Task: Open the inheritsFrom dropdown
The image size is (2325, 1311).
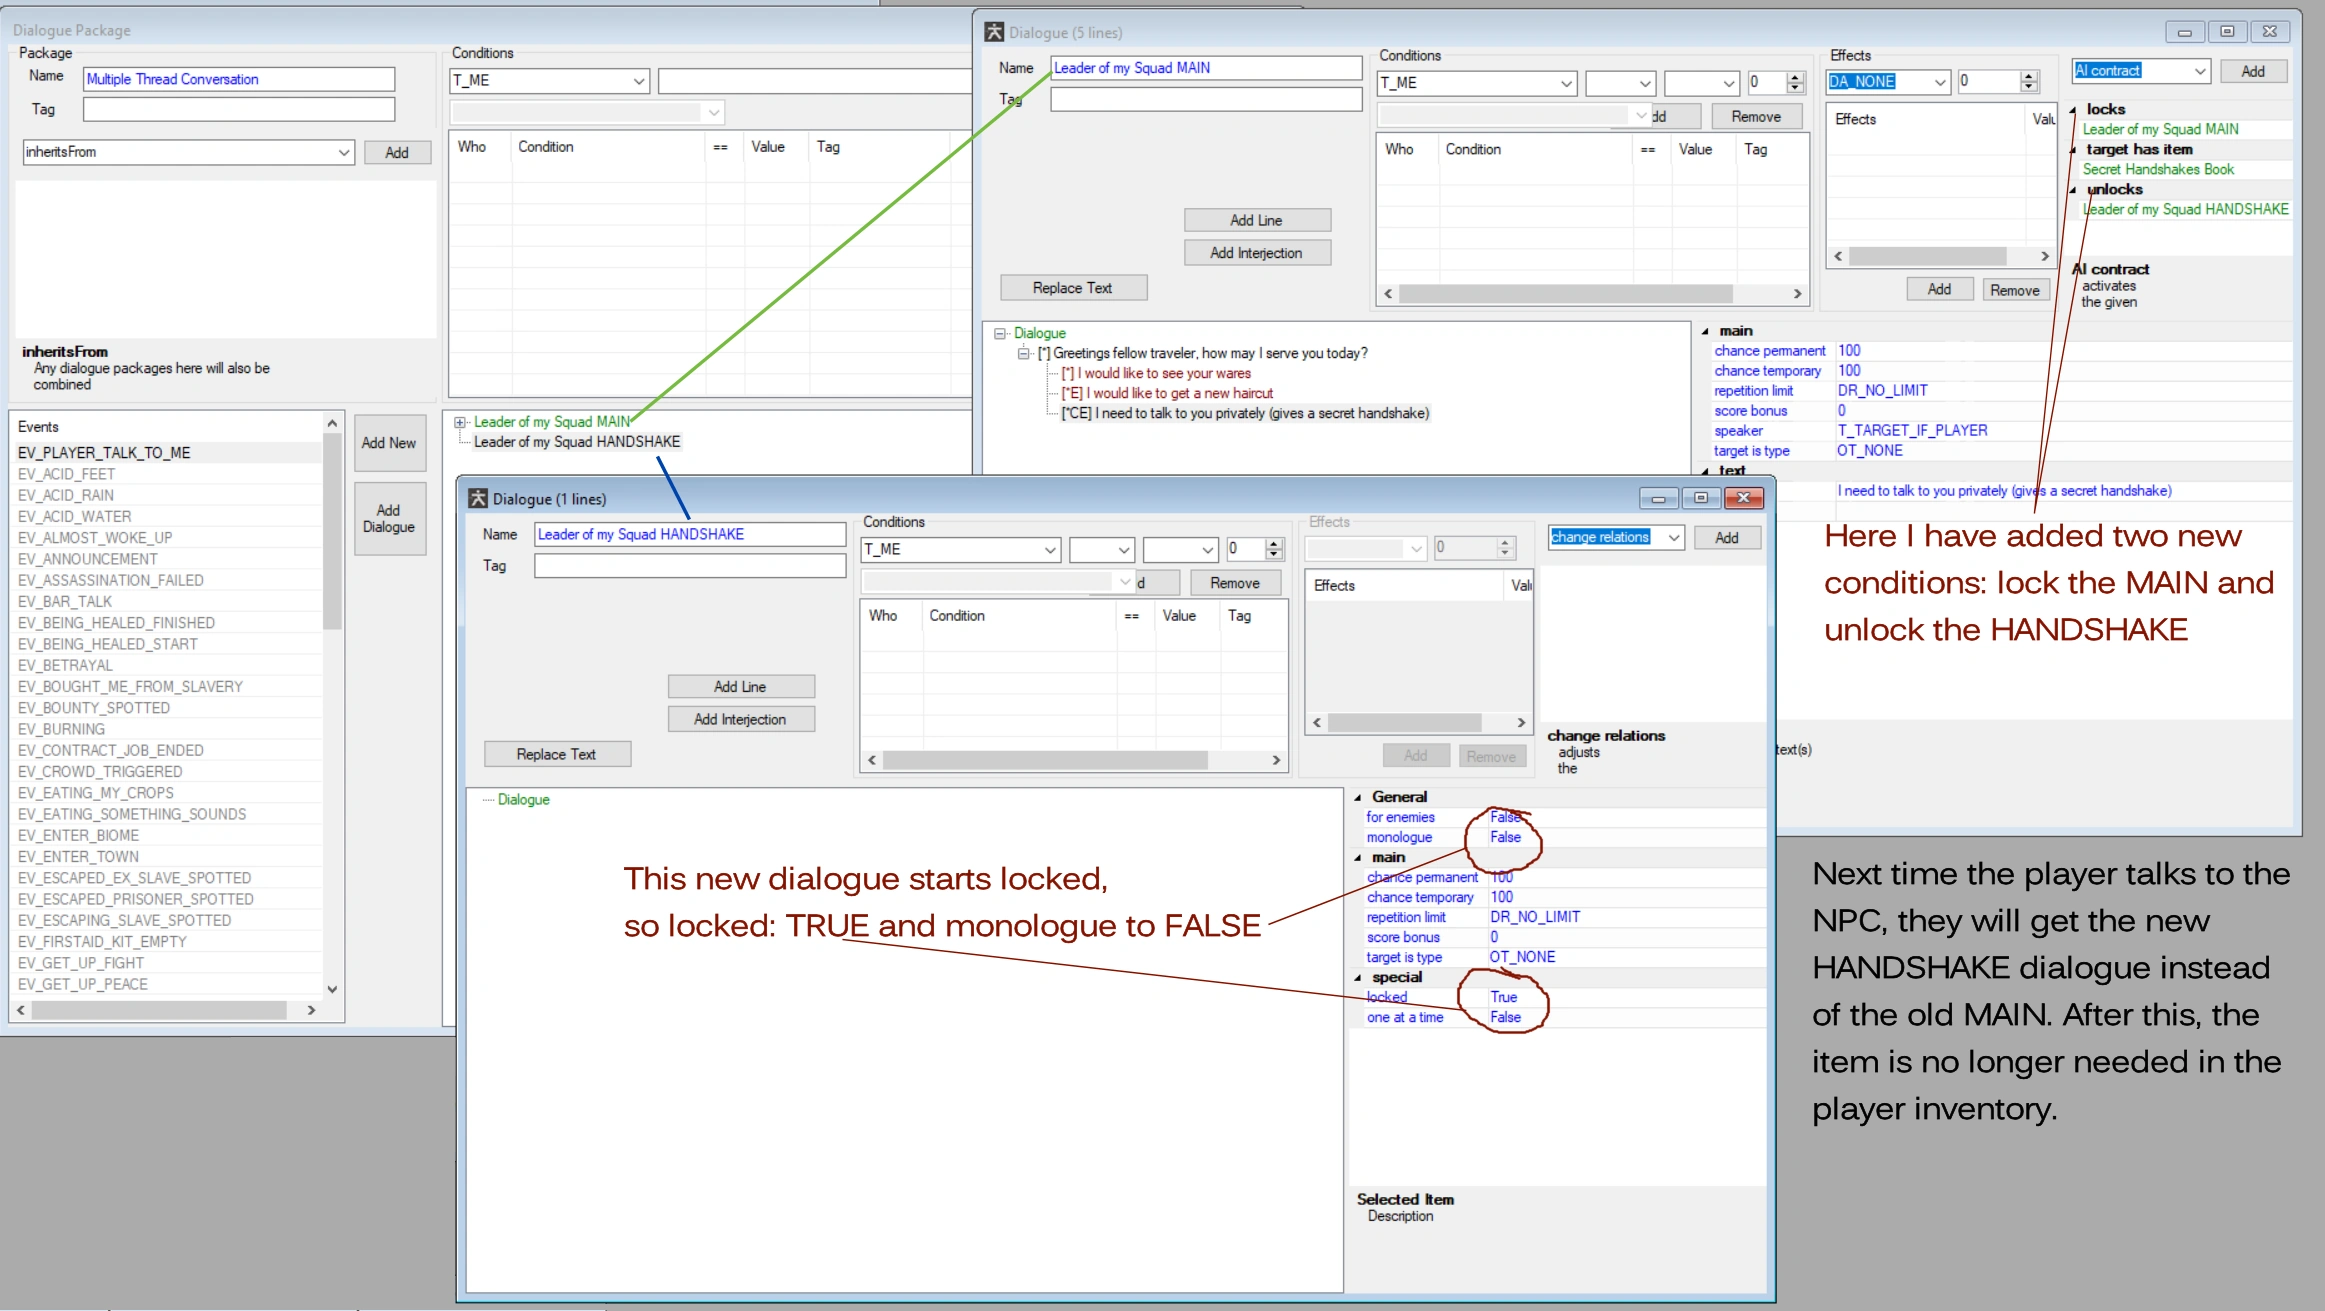Action: click(x=343, y=152)
